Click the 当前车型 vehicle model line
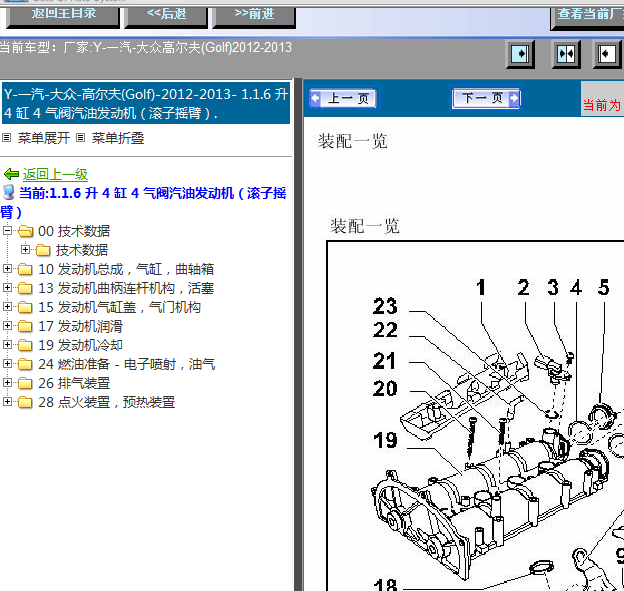The height and width of the screenshot is (591, 624). [146, 48]
